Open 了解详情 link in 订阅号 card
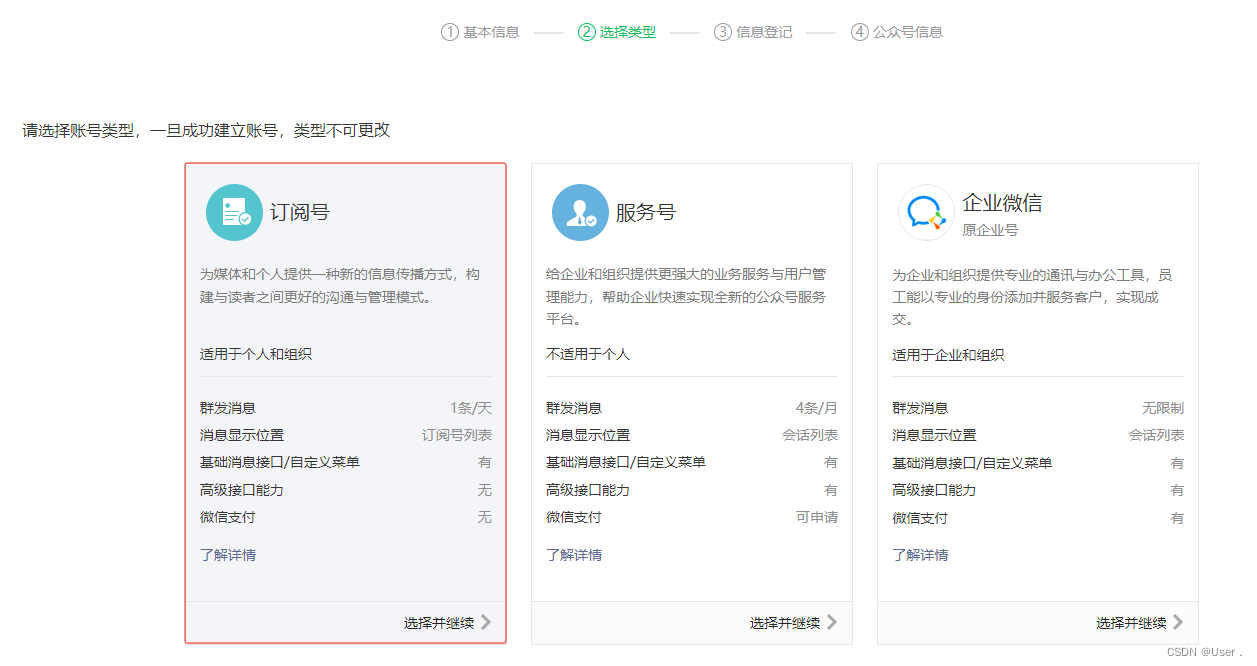 (x=228, y=555)
